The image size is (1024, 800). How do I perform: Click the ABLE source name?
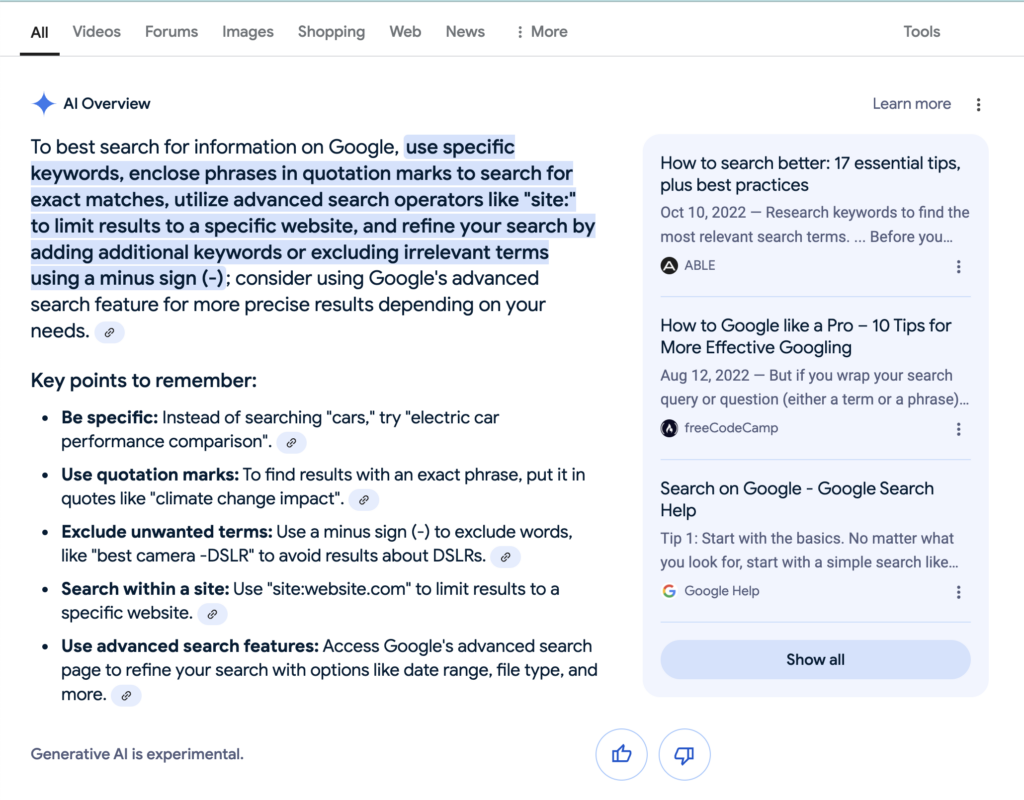(699, 266)
